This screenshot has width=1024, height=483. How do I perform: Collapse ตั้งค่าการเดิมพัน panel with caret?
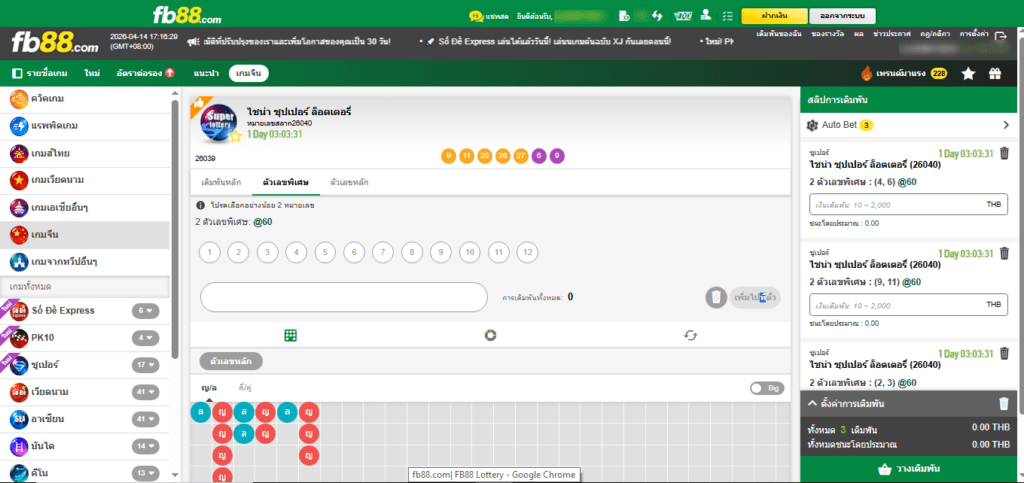(x=812, y=403)
